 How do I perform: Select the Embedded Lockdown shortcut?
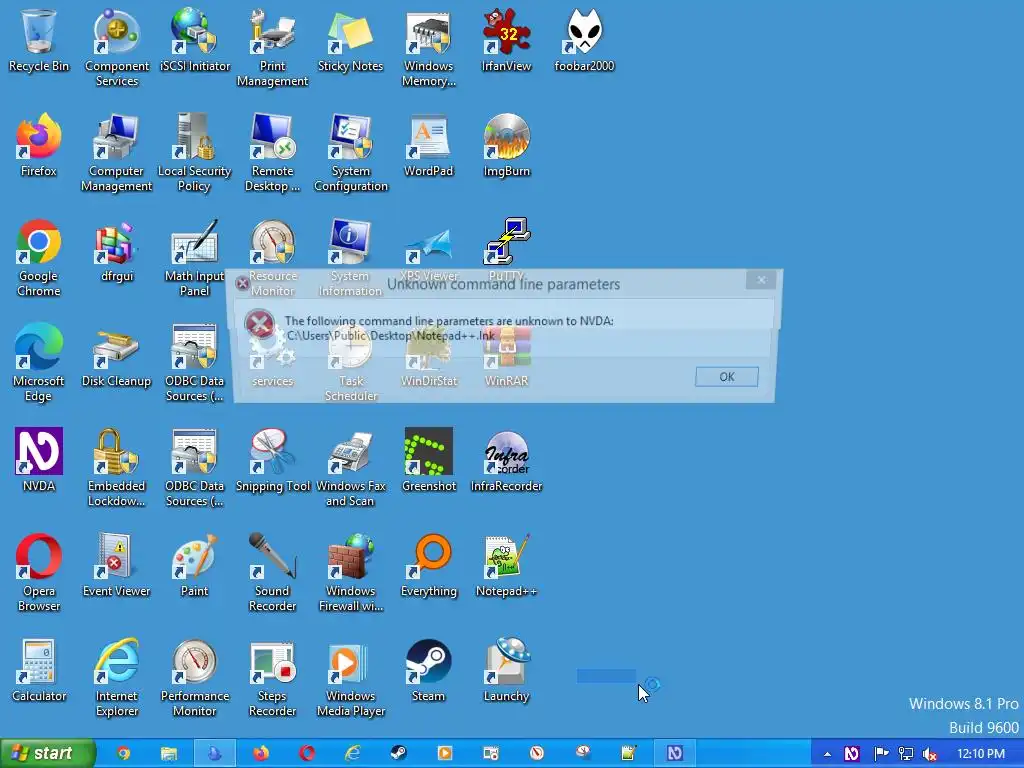pyautogui.click(x=116, y=468)
